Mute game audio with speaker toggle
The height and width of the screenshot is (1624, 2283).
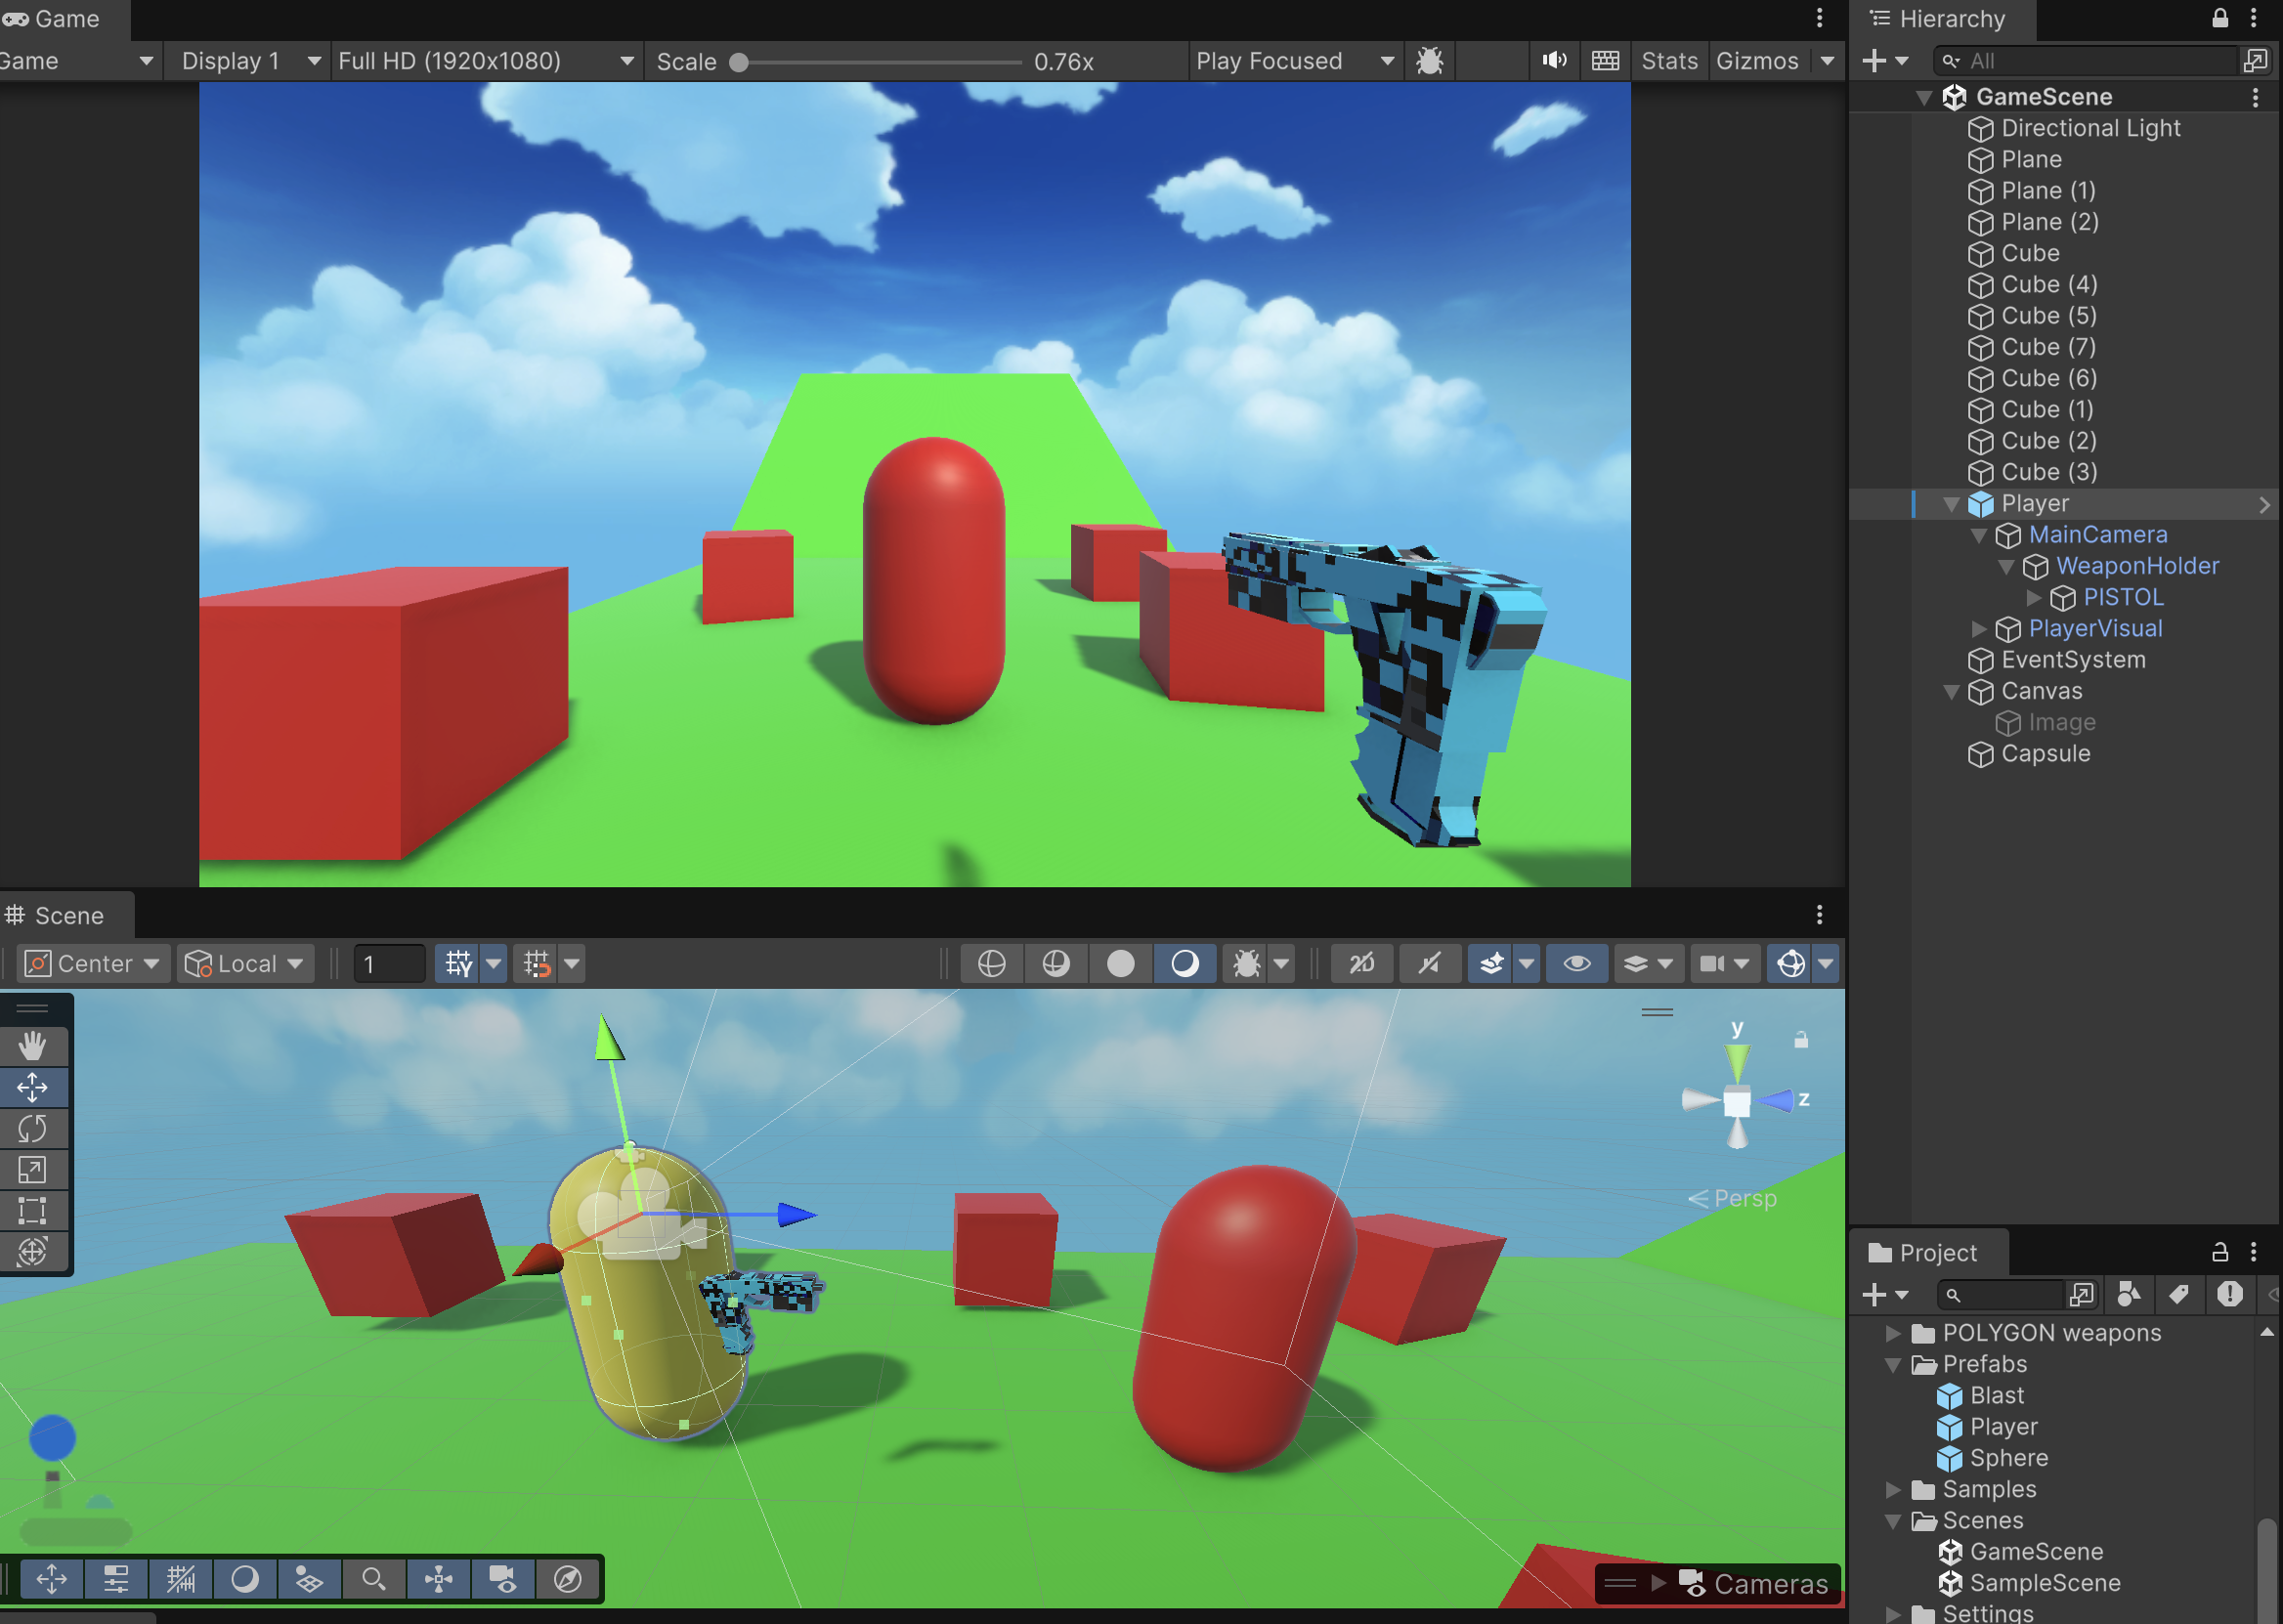(1554, 61)
